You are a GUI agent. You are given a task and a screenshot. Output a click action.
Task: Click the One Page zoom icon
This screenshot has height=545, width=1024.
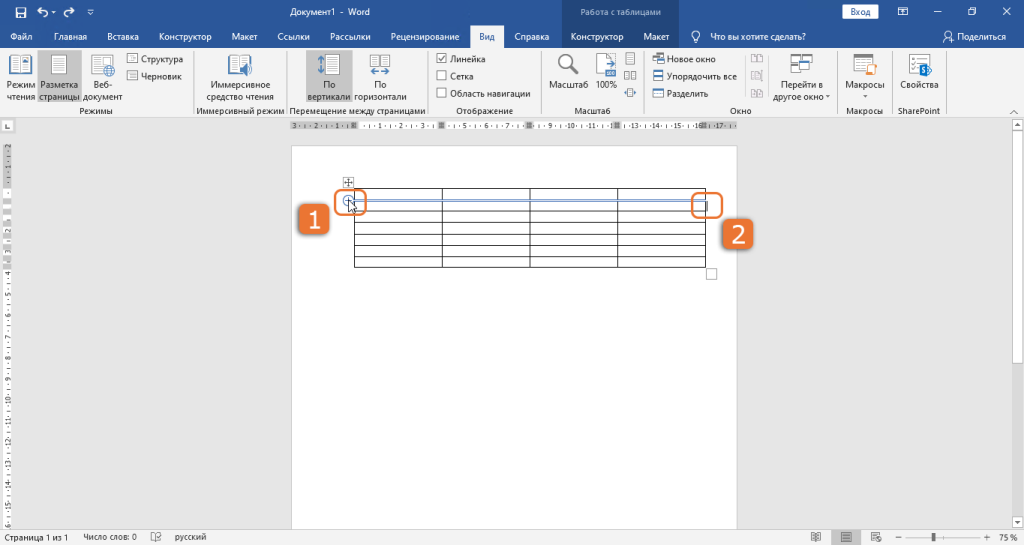[x=630, y=59]
